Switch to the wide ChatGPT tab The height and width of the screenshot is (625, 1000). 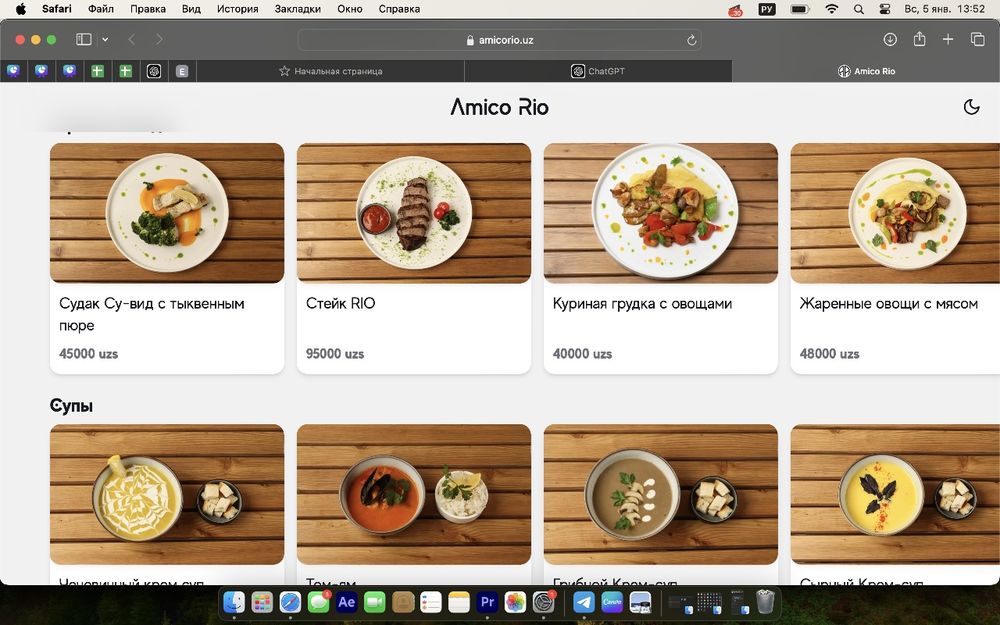coord(598,71)
